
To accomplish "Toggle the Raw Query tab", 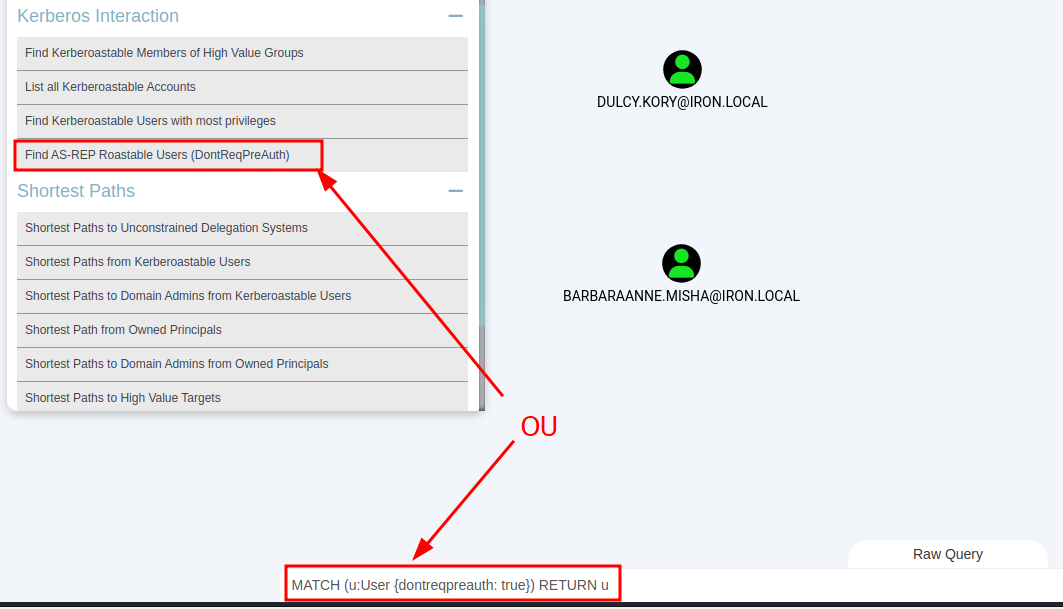I will coord(947,554).
